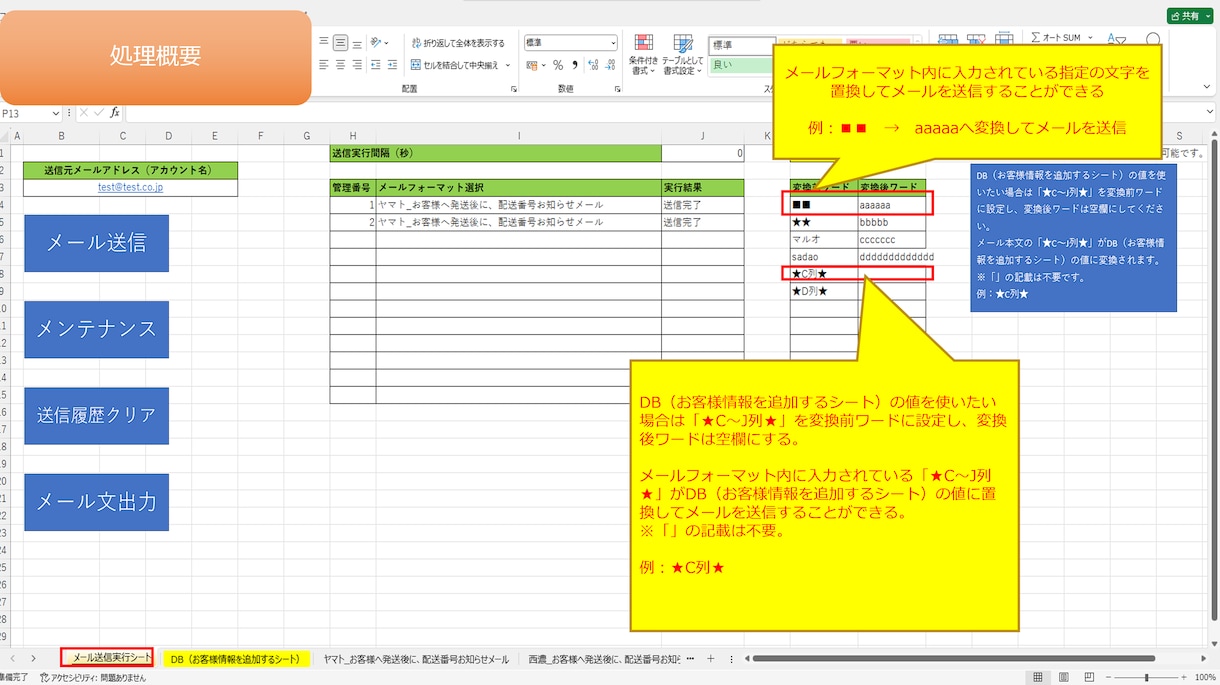Image resolution: width=1220 pixels, height=685 pixels.
Task: Apply the 良い green cell style
Action: [x=741, y=65]
